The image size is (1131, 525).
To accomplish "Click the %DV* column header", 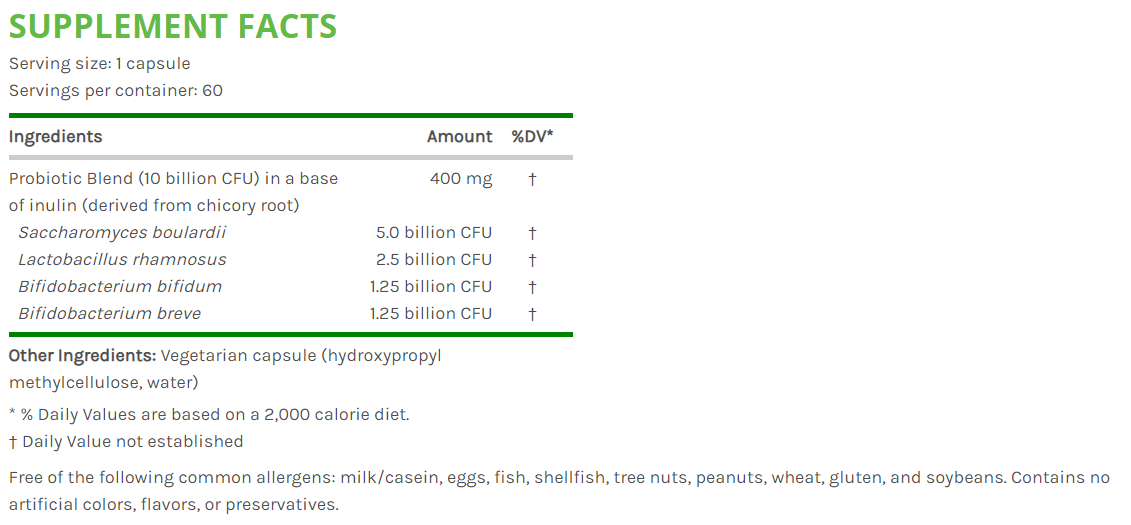I will pos(532,137).
